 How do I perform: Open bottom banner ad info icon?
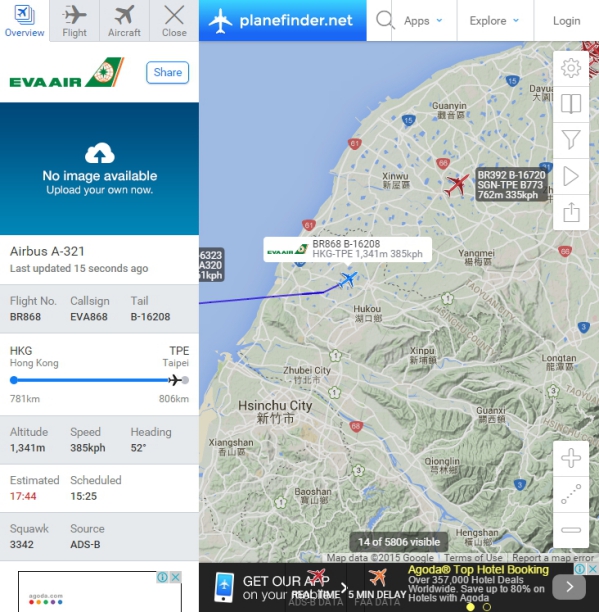pyautogui.click(x=579, y=569)
